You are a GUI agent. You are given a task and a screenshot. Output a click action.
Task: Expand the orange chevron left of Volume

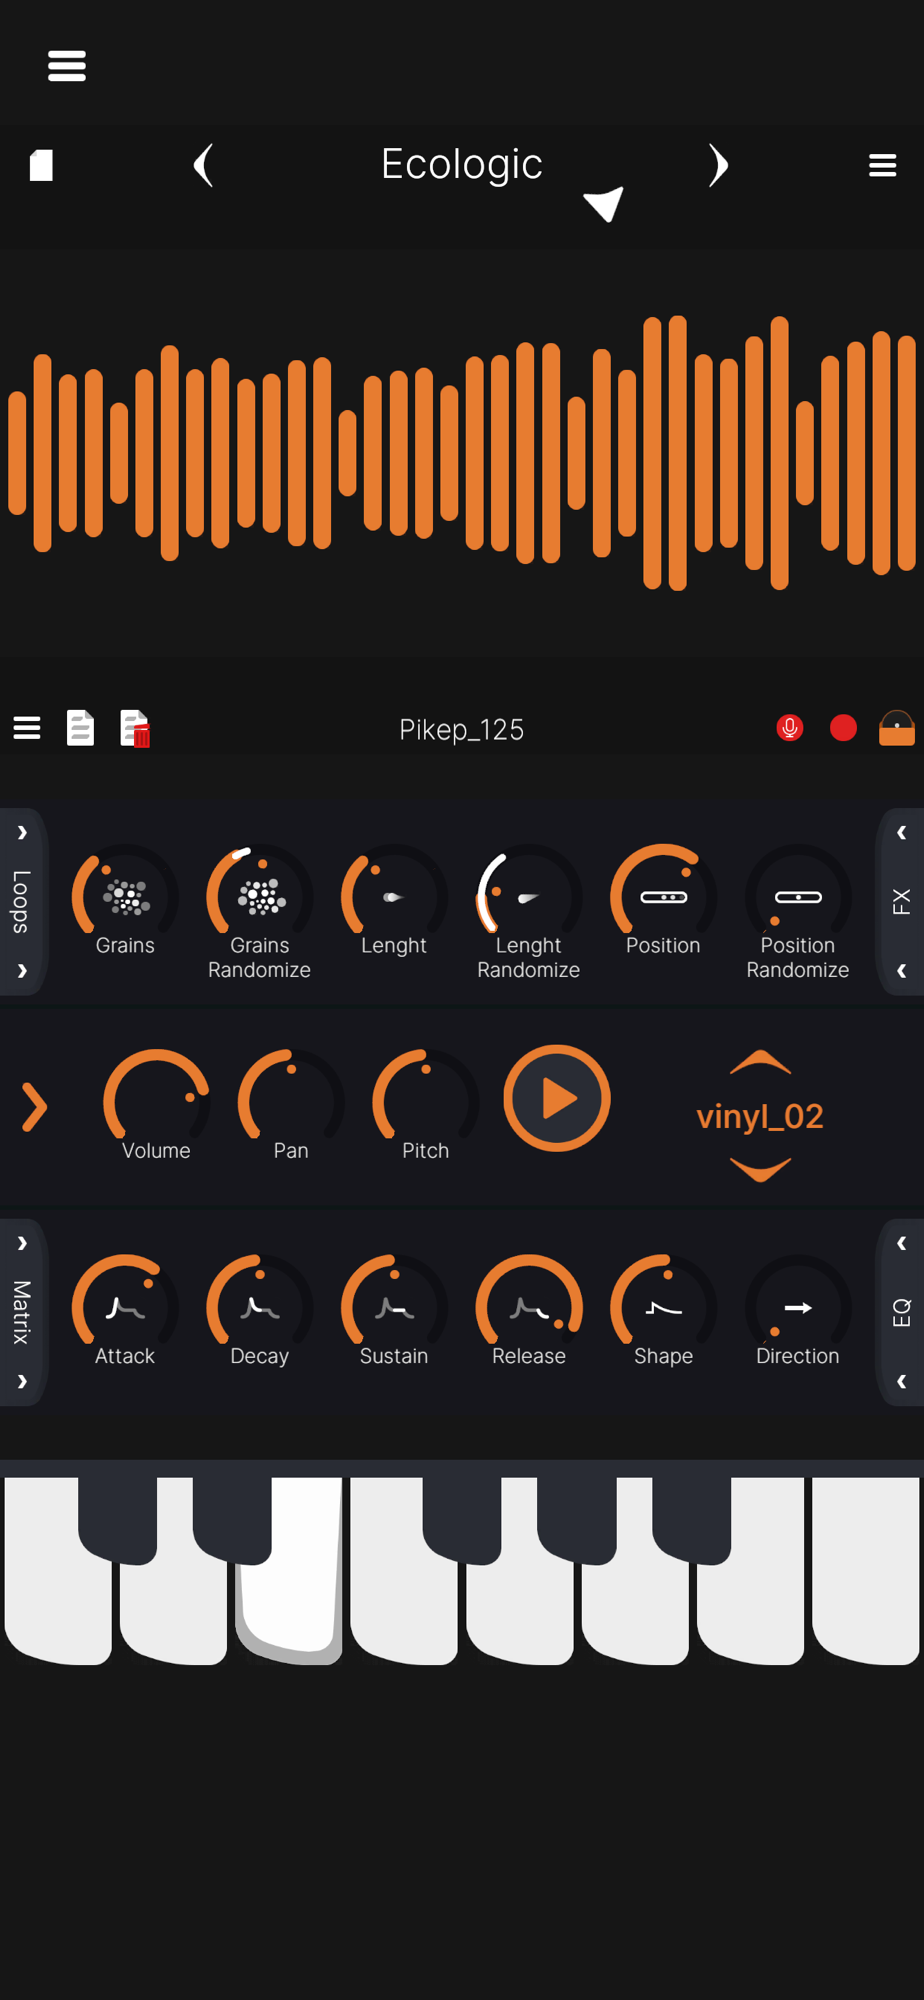[x=34, y=1107]
